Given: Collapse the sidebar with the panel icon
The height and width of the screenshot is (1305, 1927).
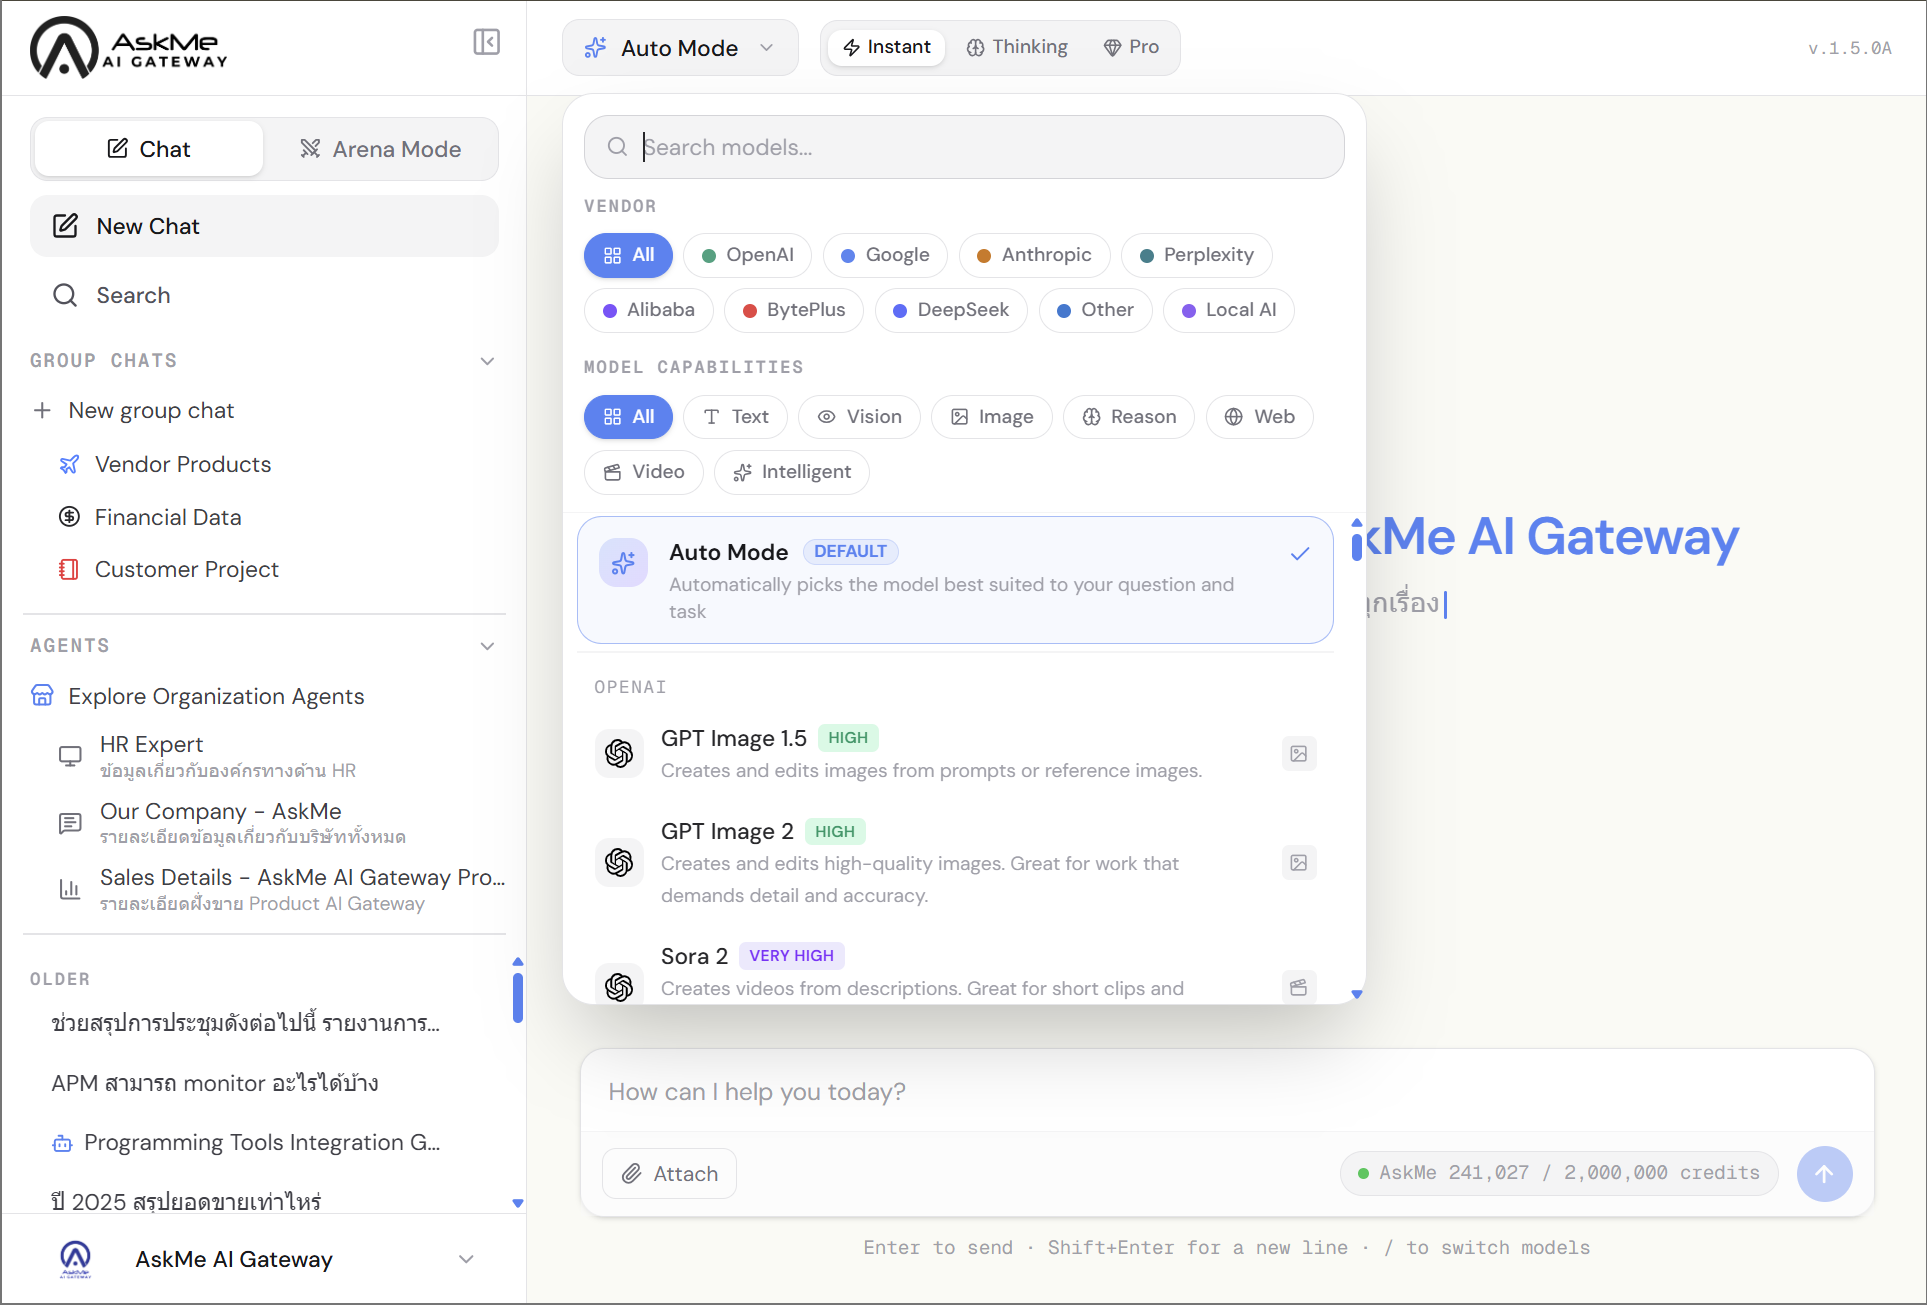Looking at the screenshot, I should tap(486, 42).
